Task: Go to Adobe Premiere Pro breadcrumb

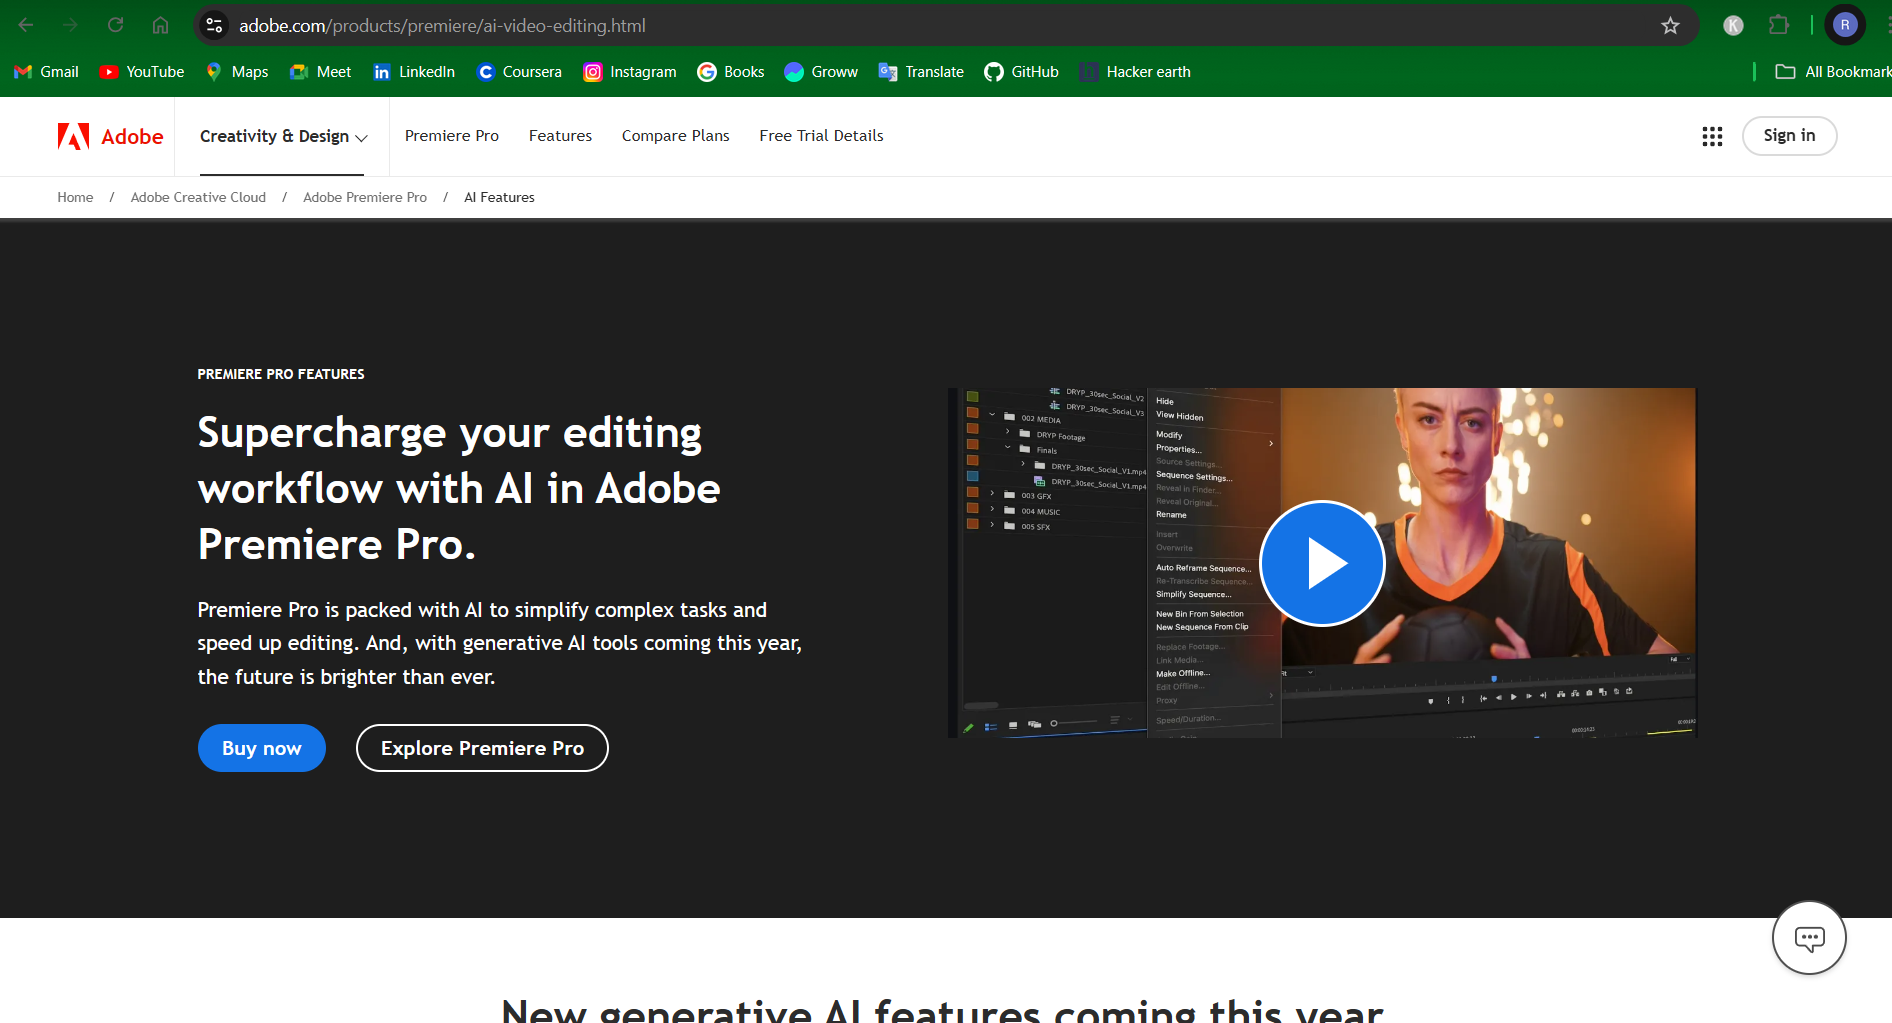Action: 365,197
